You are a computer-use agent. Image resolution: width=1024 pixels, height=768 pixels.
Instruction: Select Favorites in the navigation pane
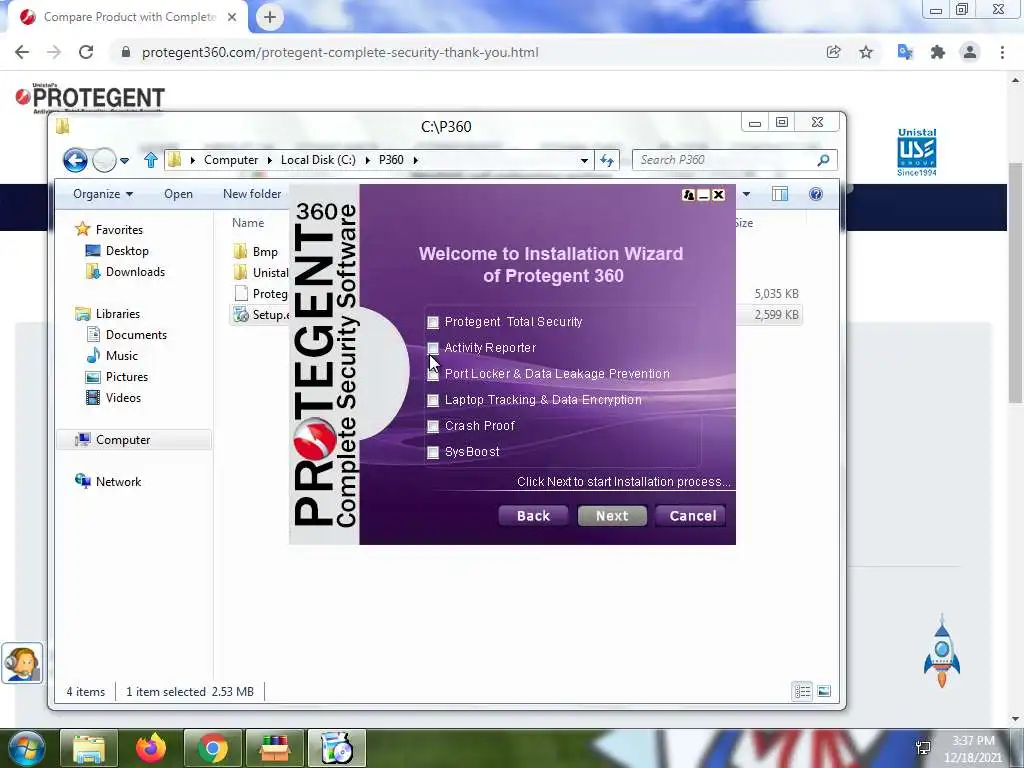[x=119, y=230]
